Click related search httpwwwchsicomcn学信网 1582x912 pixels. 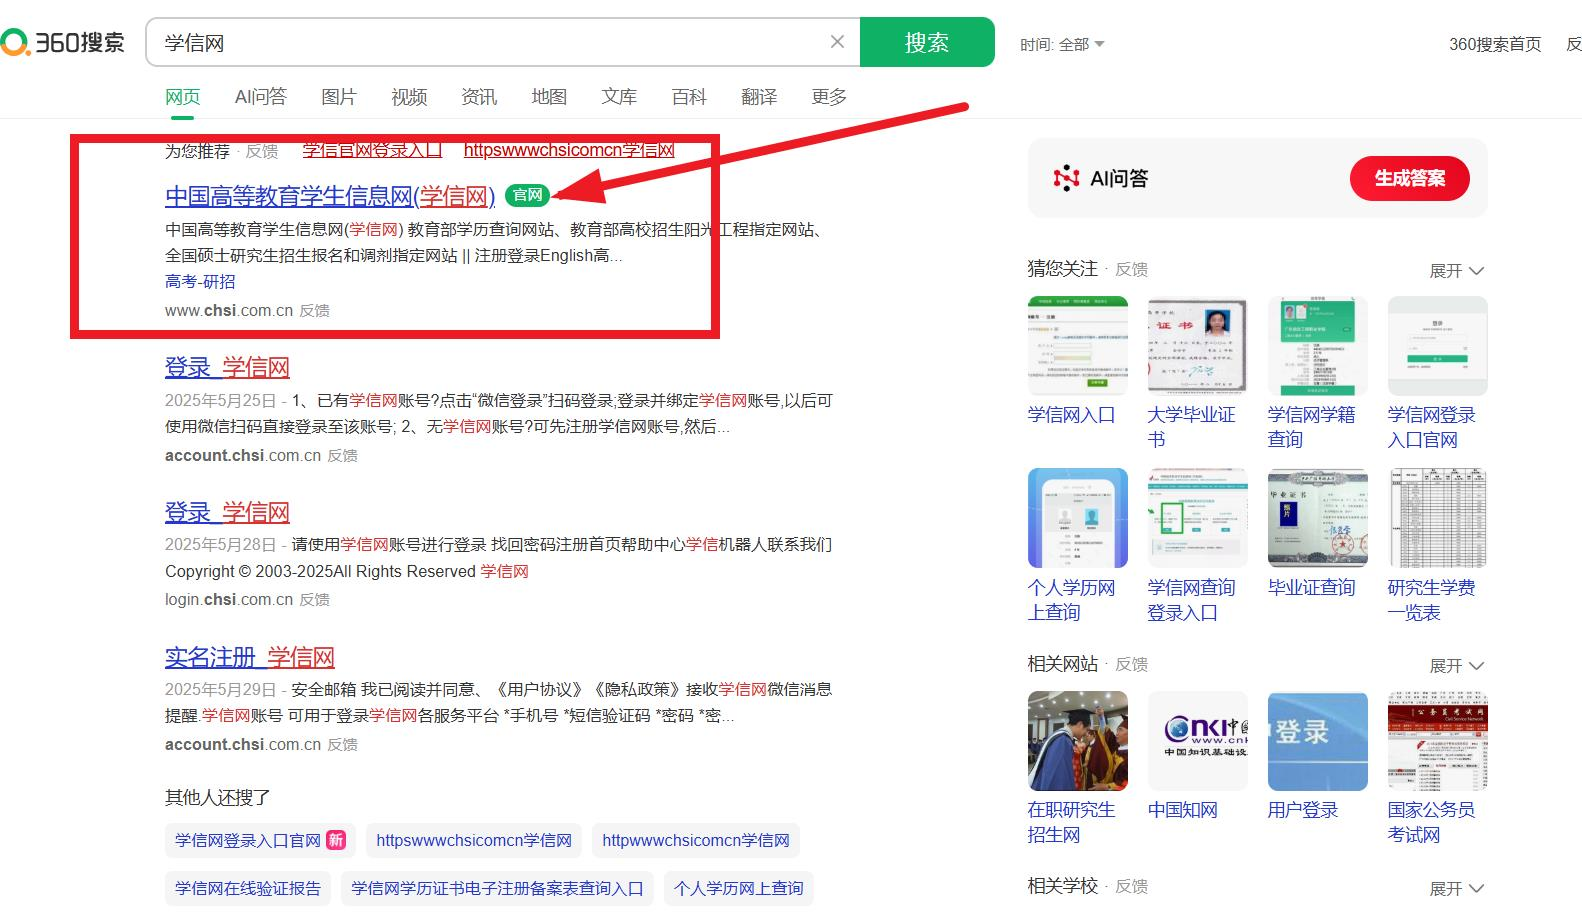click(696, 840)
